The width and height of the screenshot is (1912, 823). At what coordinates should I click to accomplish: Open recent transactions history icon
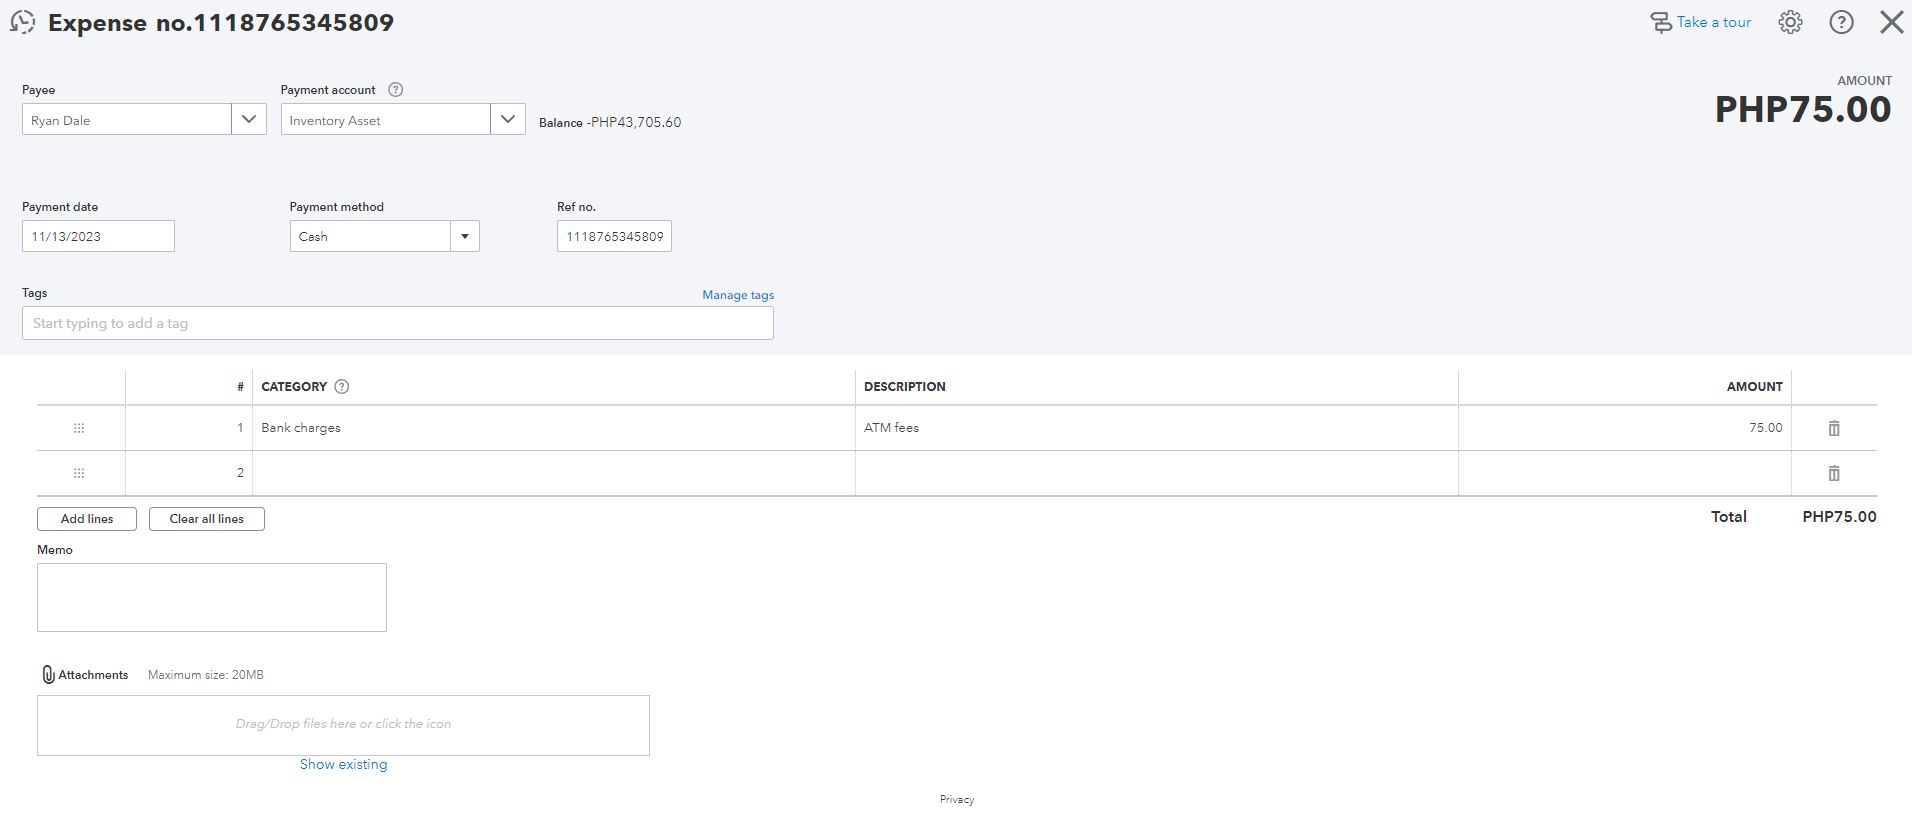pos(22,22)
